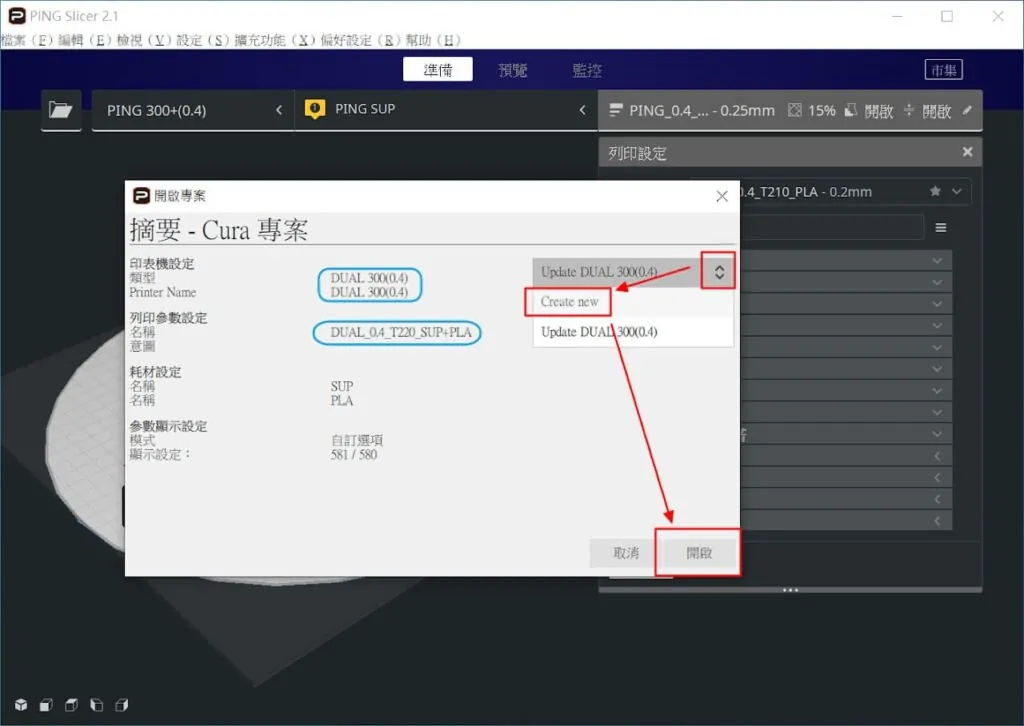
Task: Switch to the top view cube icon
Action: (71, 704)
